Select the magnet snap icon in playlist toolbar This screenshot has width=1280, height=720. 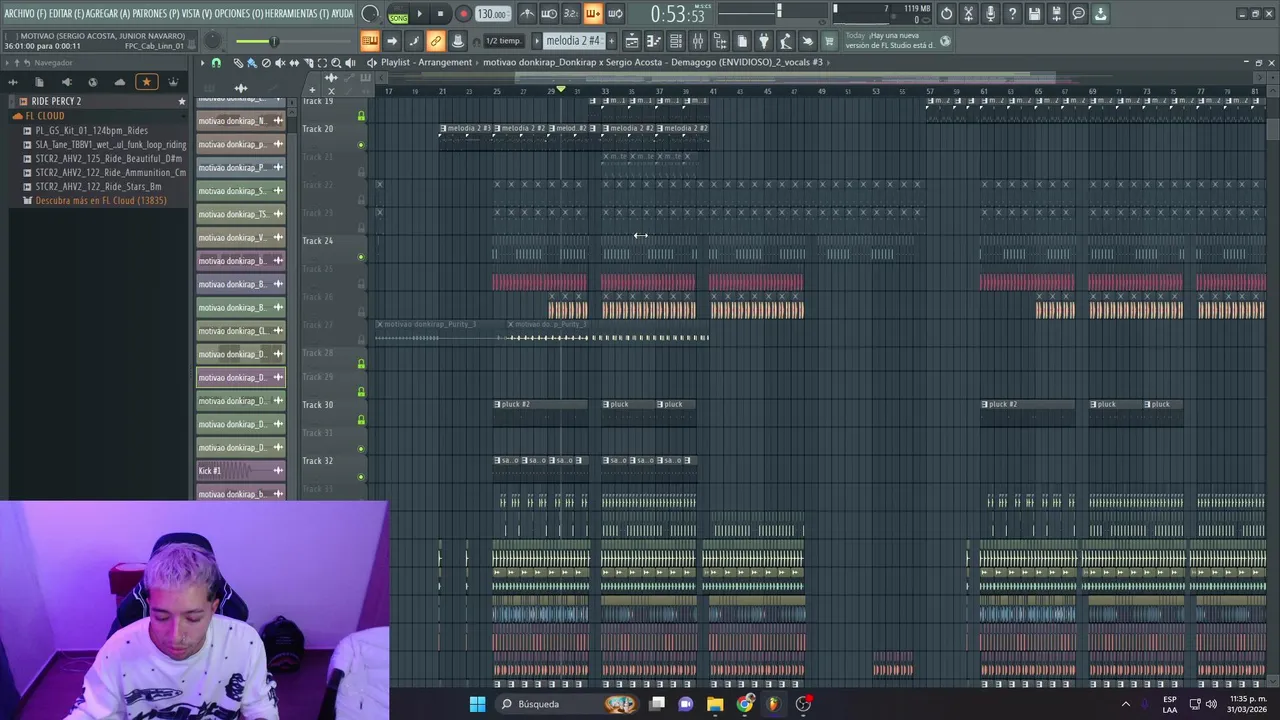(x=216, y=62)
